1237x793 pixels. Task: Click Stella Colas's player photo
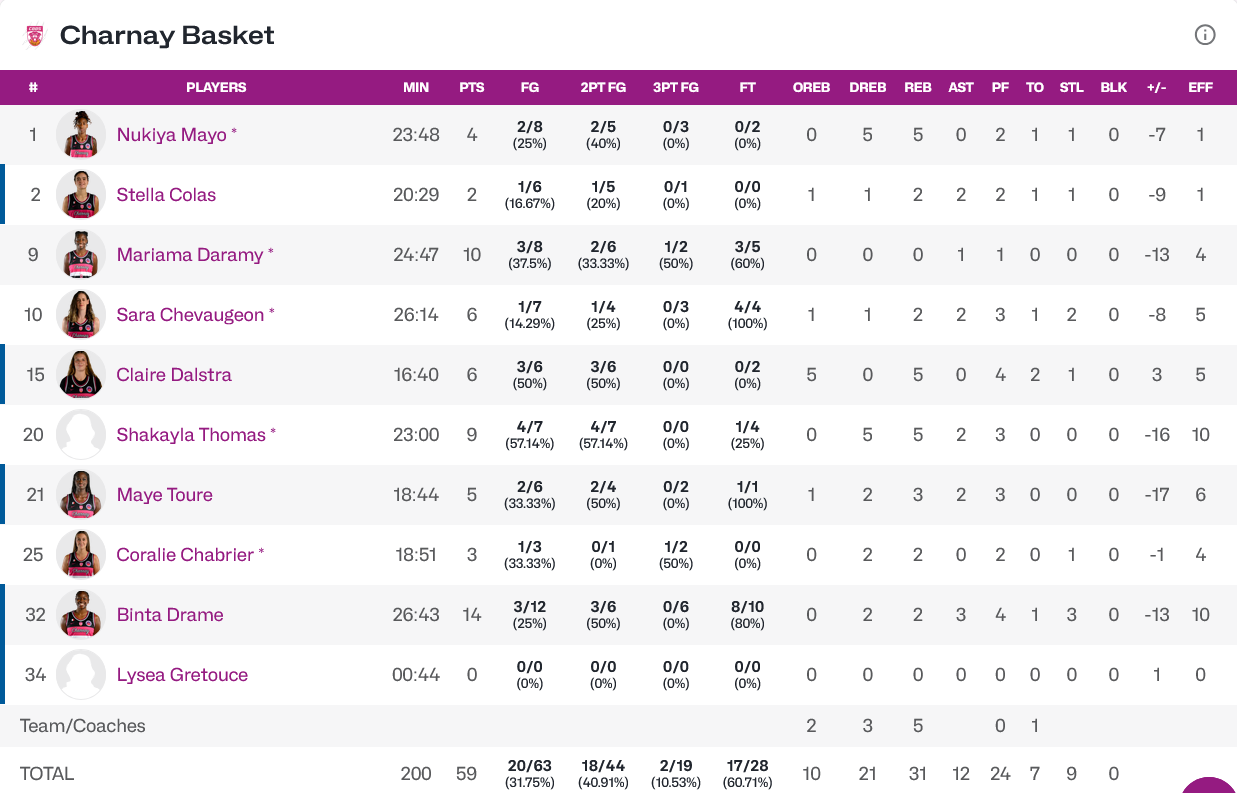tap(81, 195)
